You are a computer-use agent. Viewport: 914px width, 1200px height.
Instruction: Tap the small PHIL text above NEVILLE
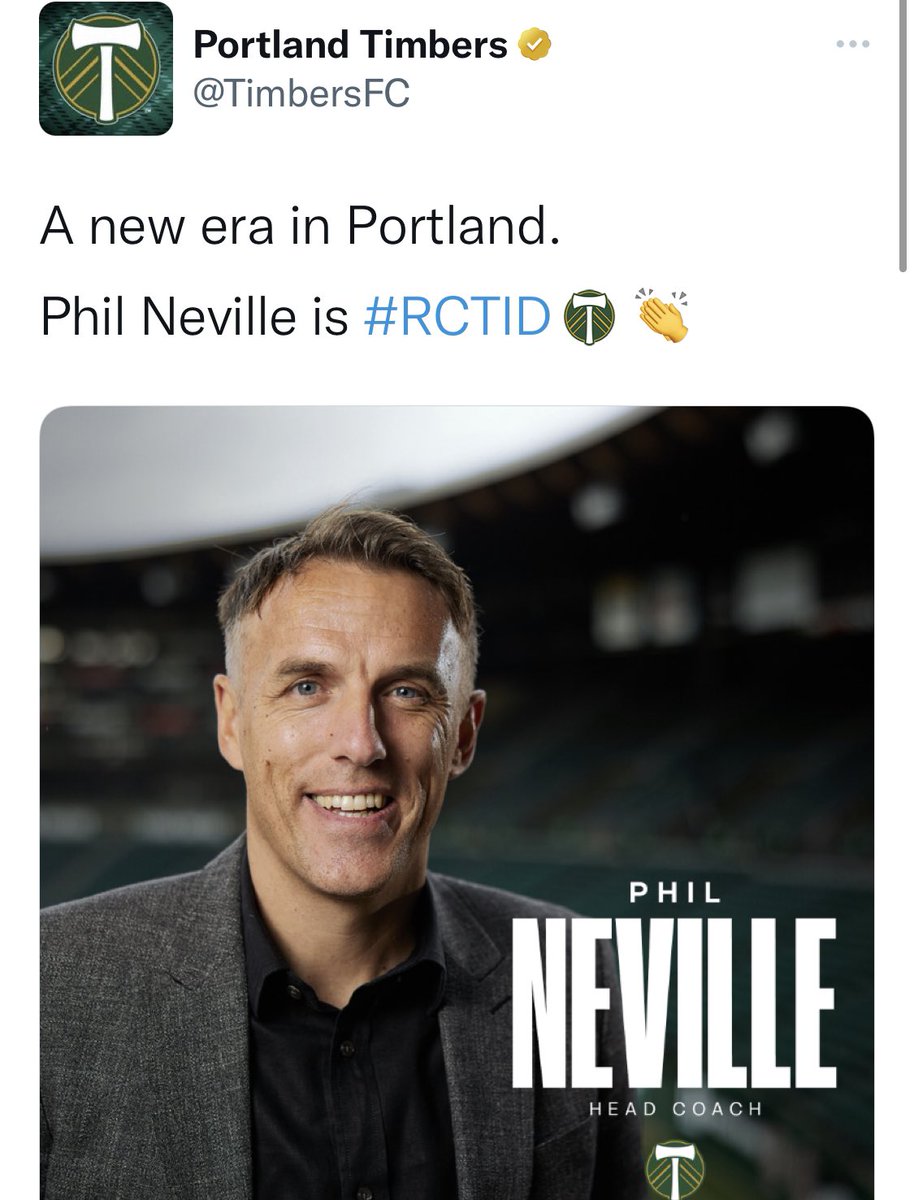point(674,893)
